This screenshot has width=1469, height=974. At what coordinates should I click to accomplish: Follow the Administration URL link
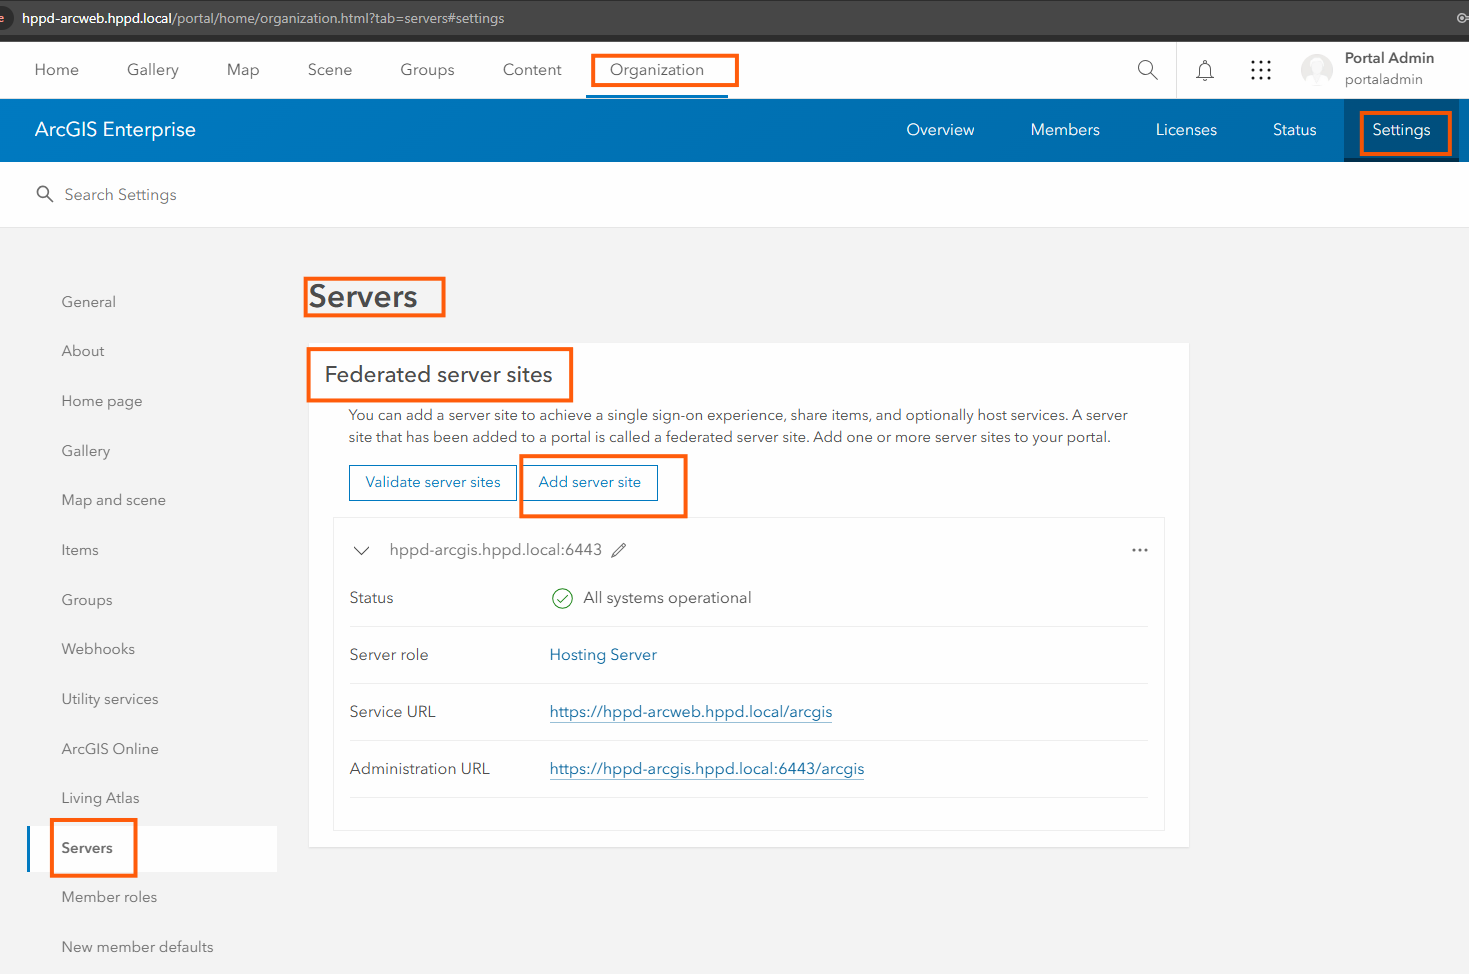706,769
